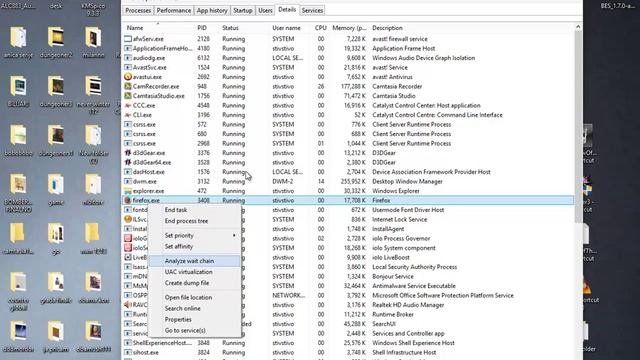640x360 pixels.
Task: Click the ShellExperienceHost process icon
Action: point(128,343)
